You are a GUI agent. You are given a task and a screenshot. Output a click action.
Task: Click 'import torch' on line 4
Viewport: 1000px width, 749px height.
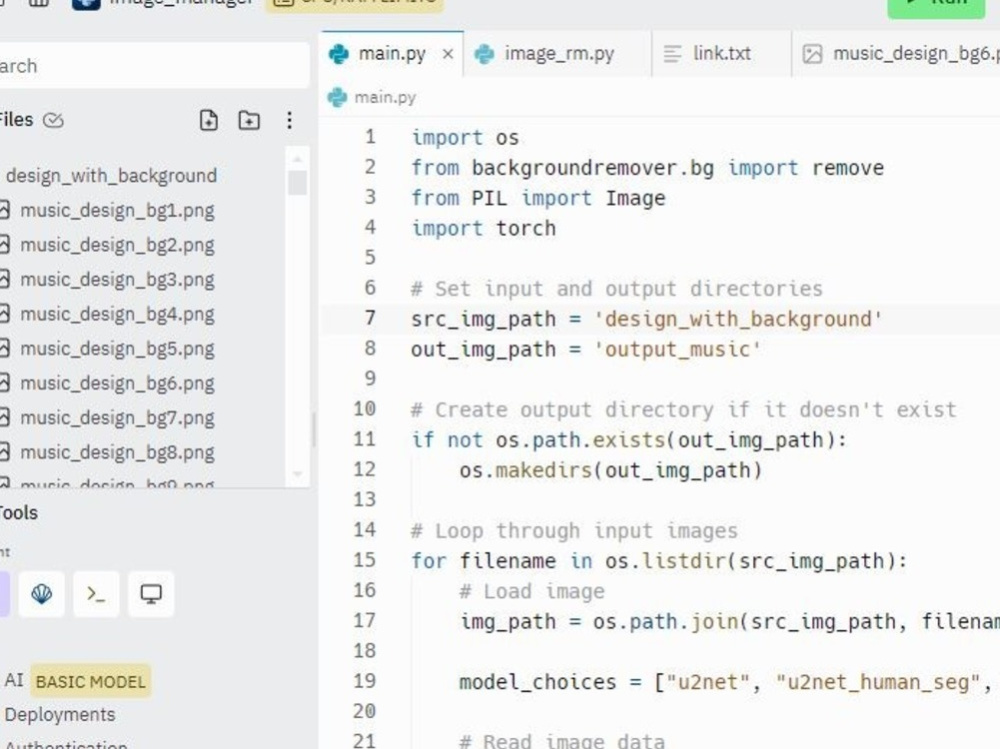coord(483,228)
